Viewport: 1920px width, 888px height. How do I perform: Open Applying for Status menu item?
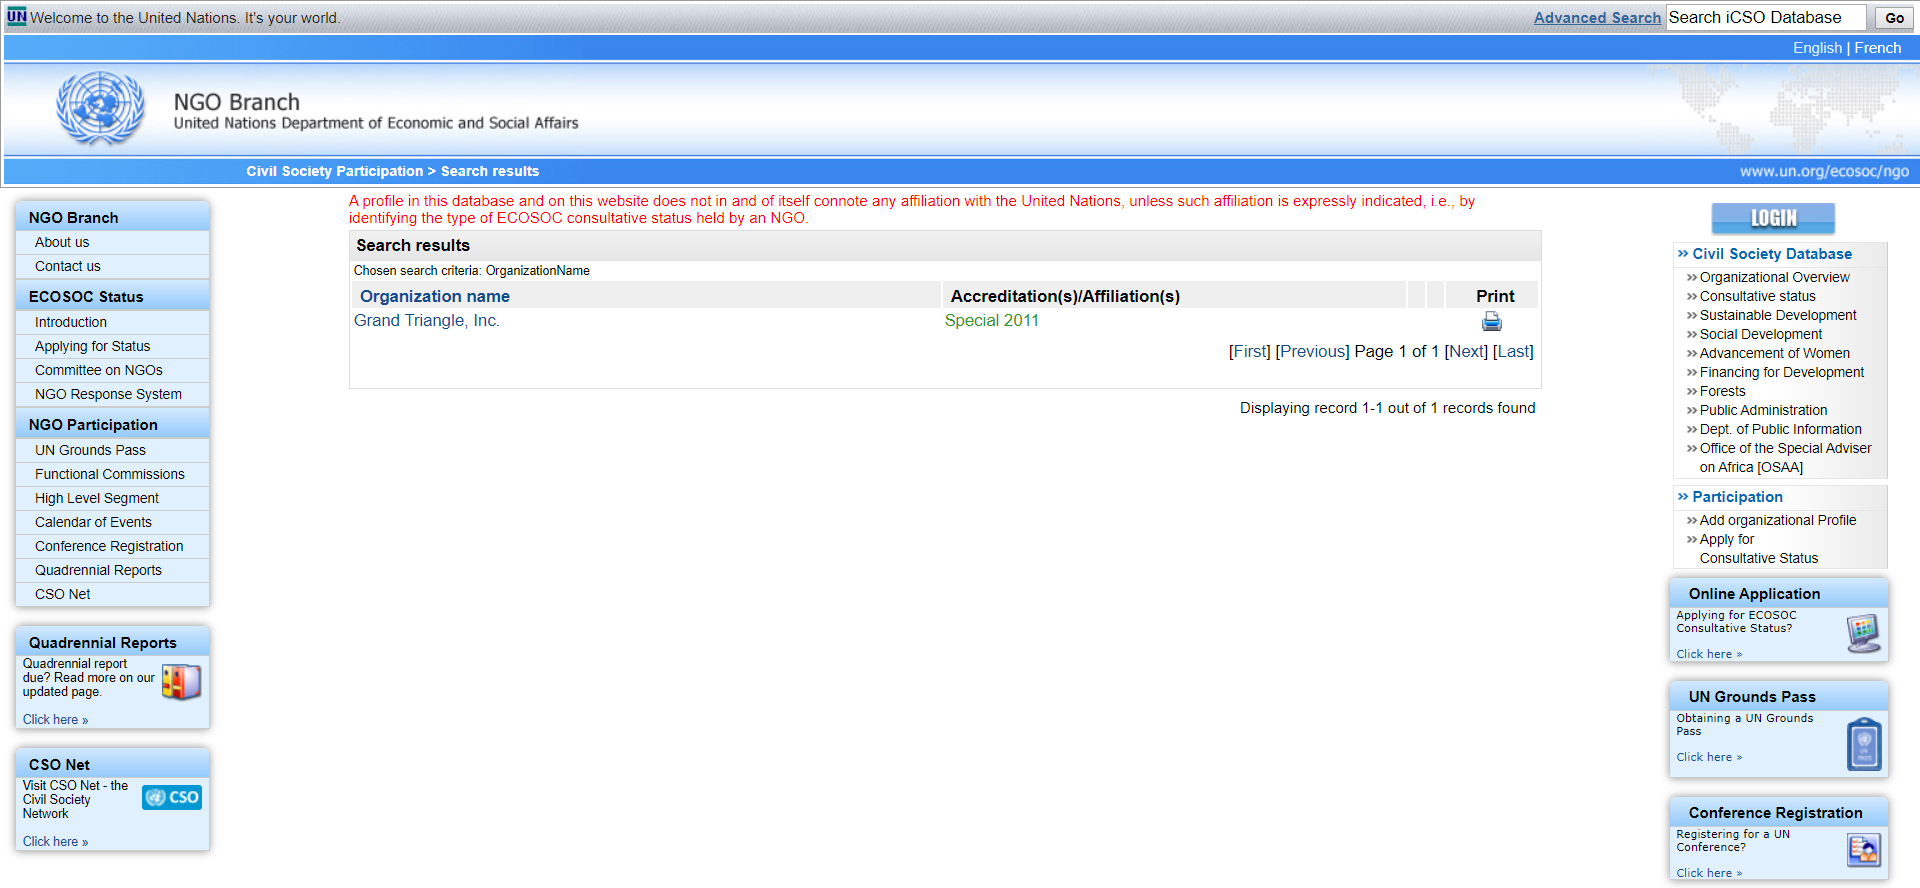pyautogui.click(x=93, y=346)
